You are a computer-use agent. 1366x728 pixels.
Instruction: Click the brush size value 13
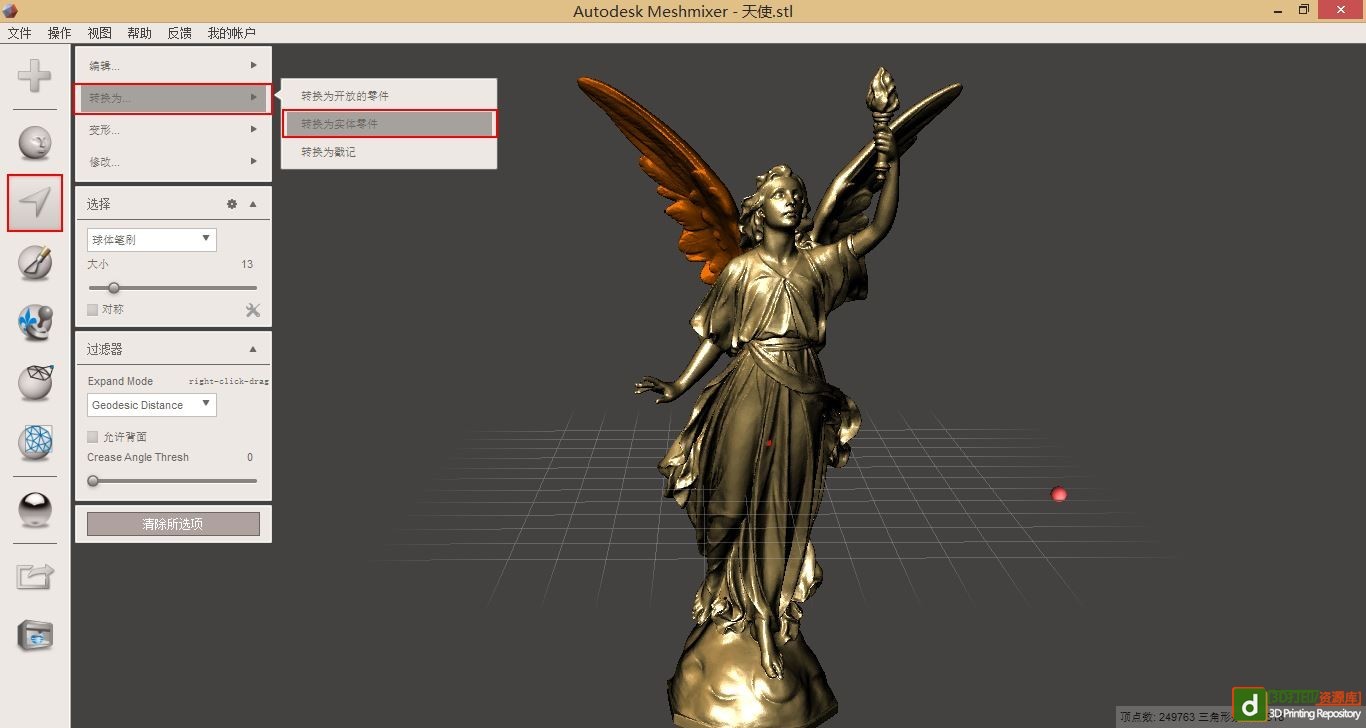(x=247, y=265)
